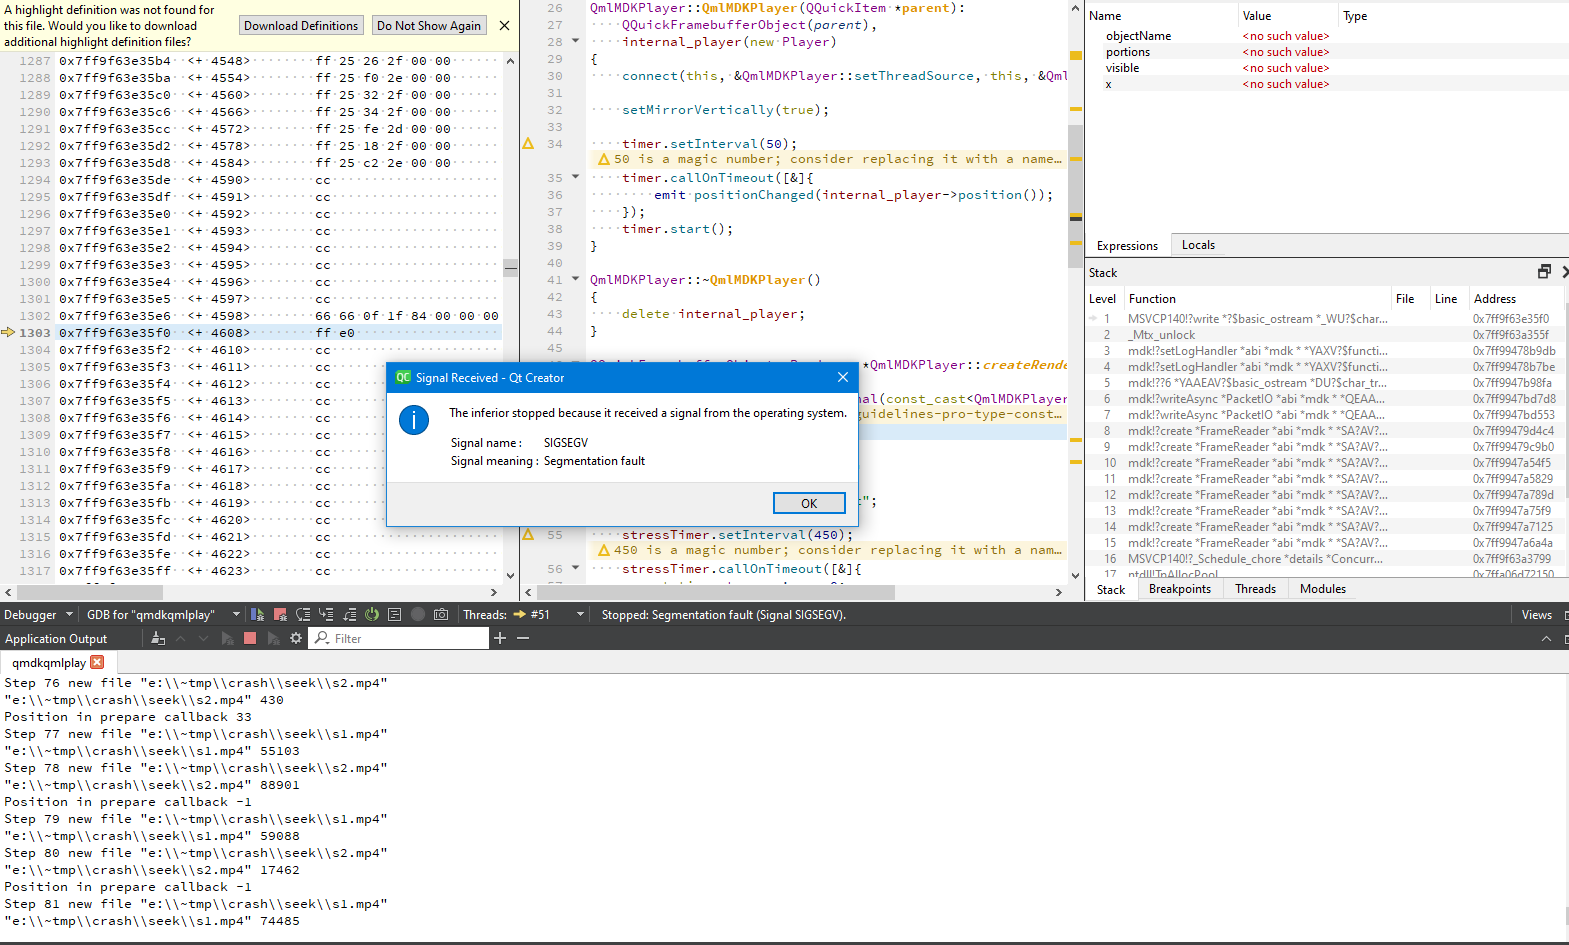
Task: Click disassembly vertical scrollbar up arrow
Action: pos(510,61)
